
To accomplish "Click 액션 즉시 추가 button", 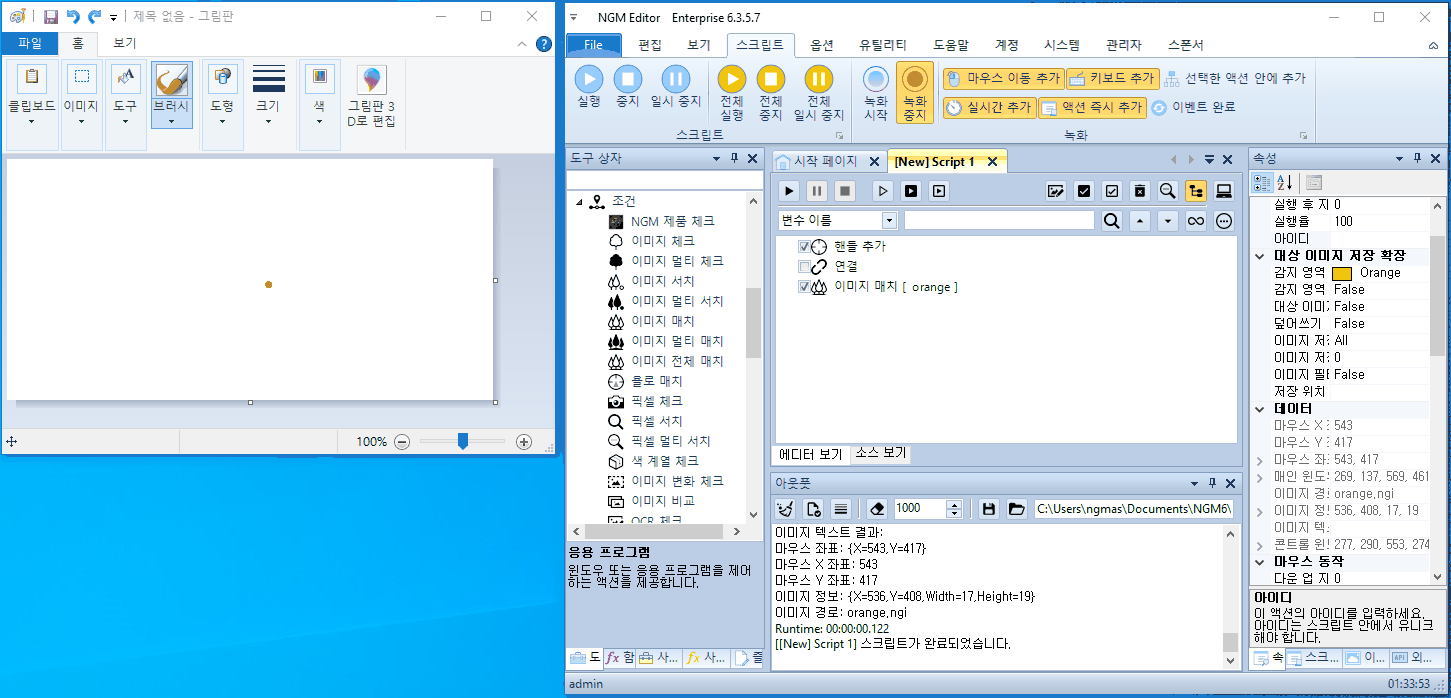I will (x=1092, y=107).
